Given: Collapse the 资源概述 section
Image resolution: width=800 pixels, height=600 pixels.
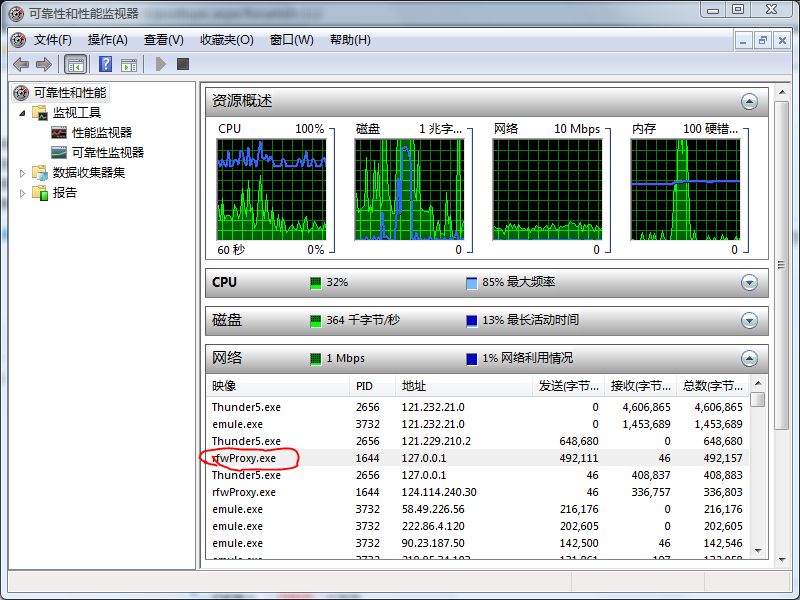Looking at the screenshot, I should (x=749, y=102).
